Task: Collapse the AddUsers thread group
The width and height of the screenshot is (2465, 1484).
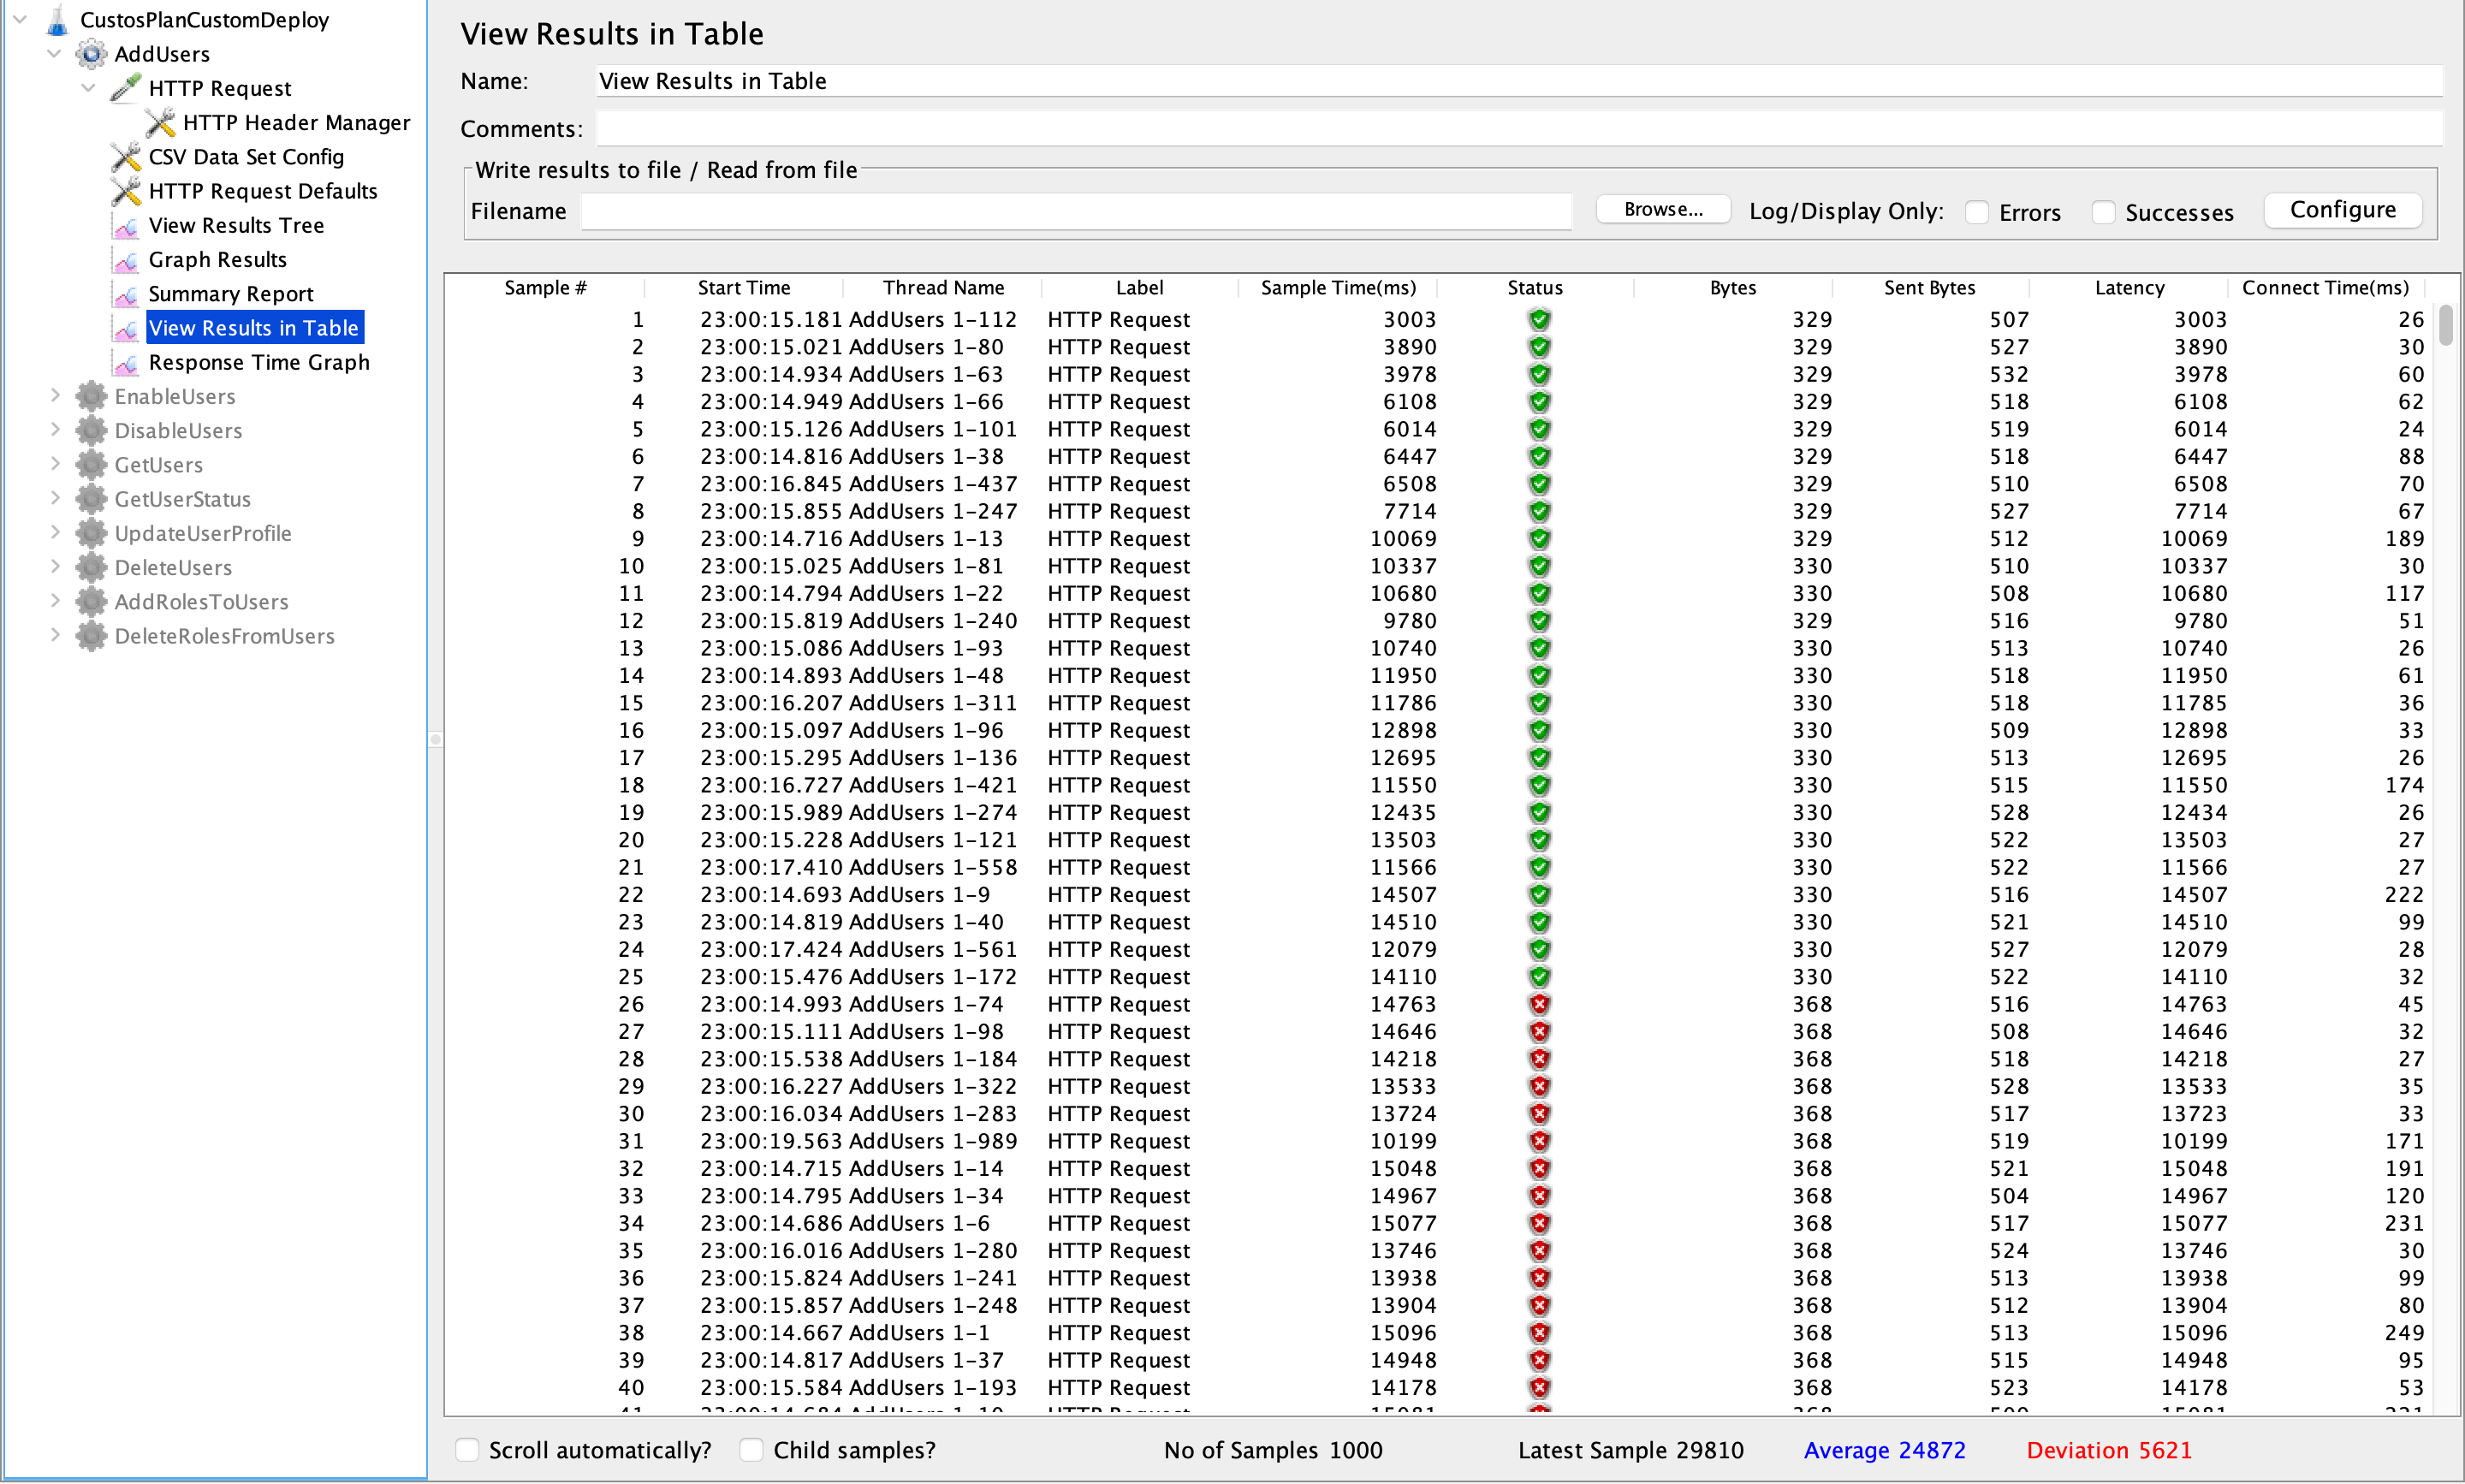Action: [55, 54]
